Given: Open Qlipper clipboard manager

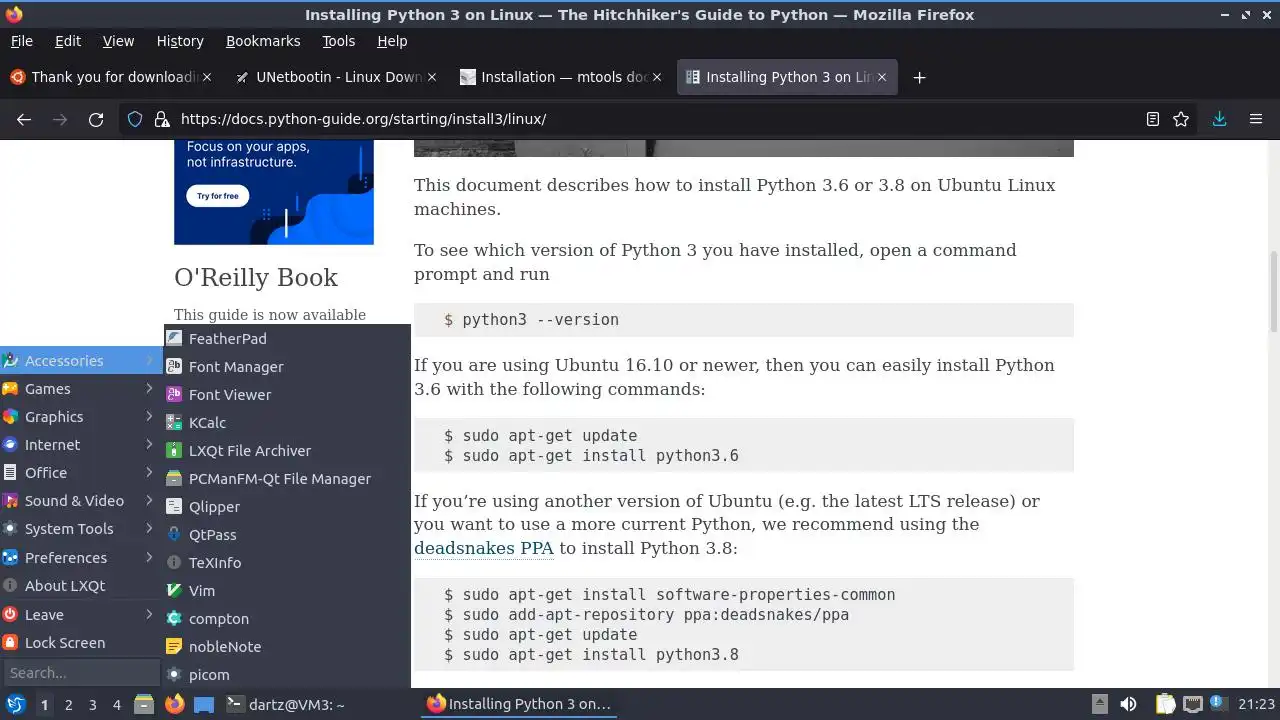Looking at the screenshot, I should (287, 506).
